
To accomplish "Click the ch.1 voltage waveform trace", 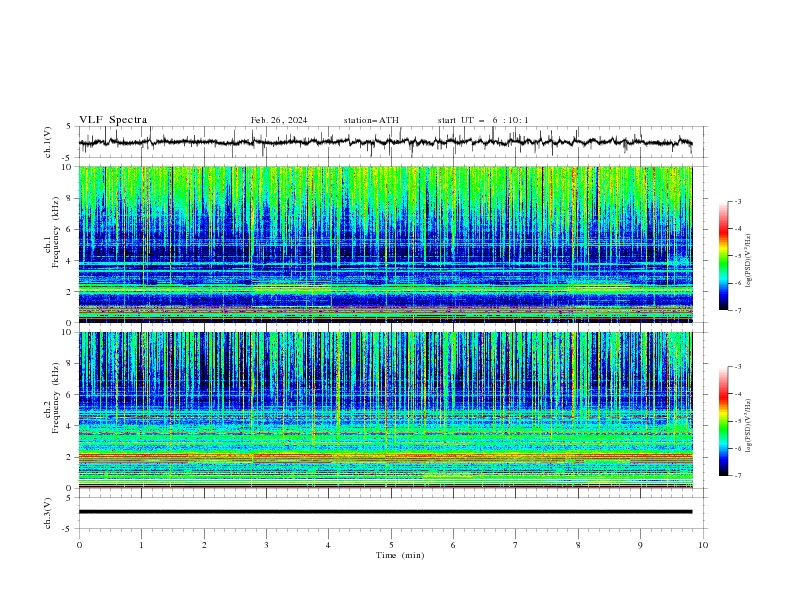I will tap(385, 142).
